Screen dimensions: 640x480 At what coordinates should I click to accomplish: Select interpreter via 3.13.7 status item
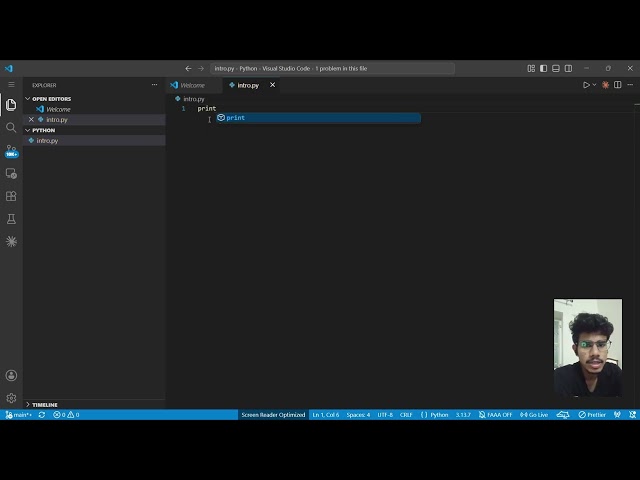coord(463,415)
